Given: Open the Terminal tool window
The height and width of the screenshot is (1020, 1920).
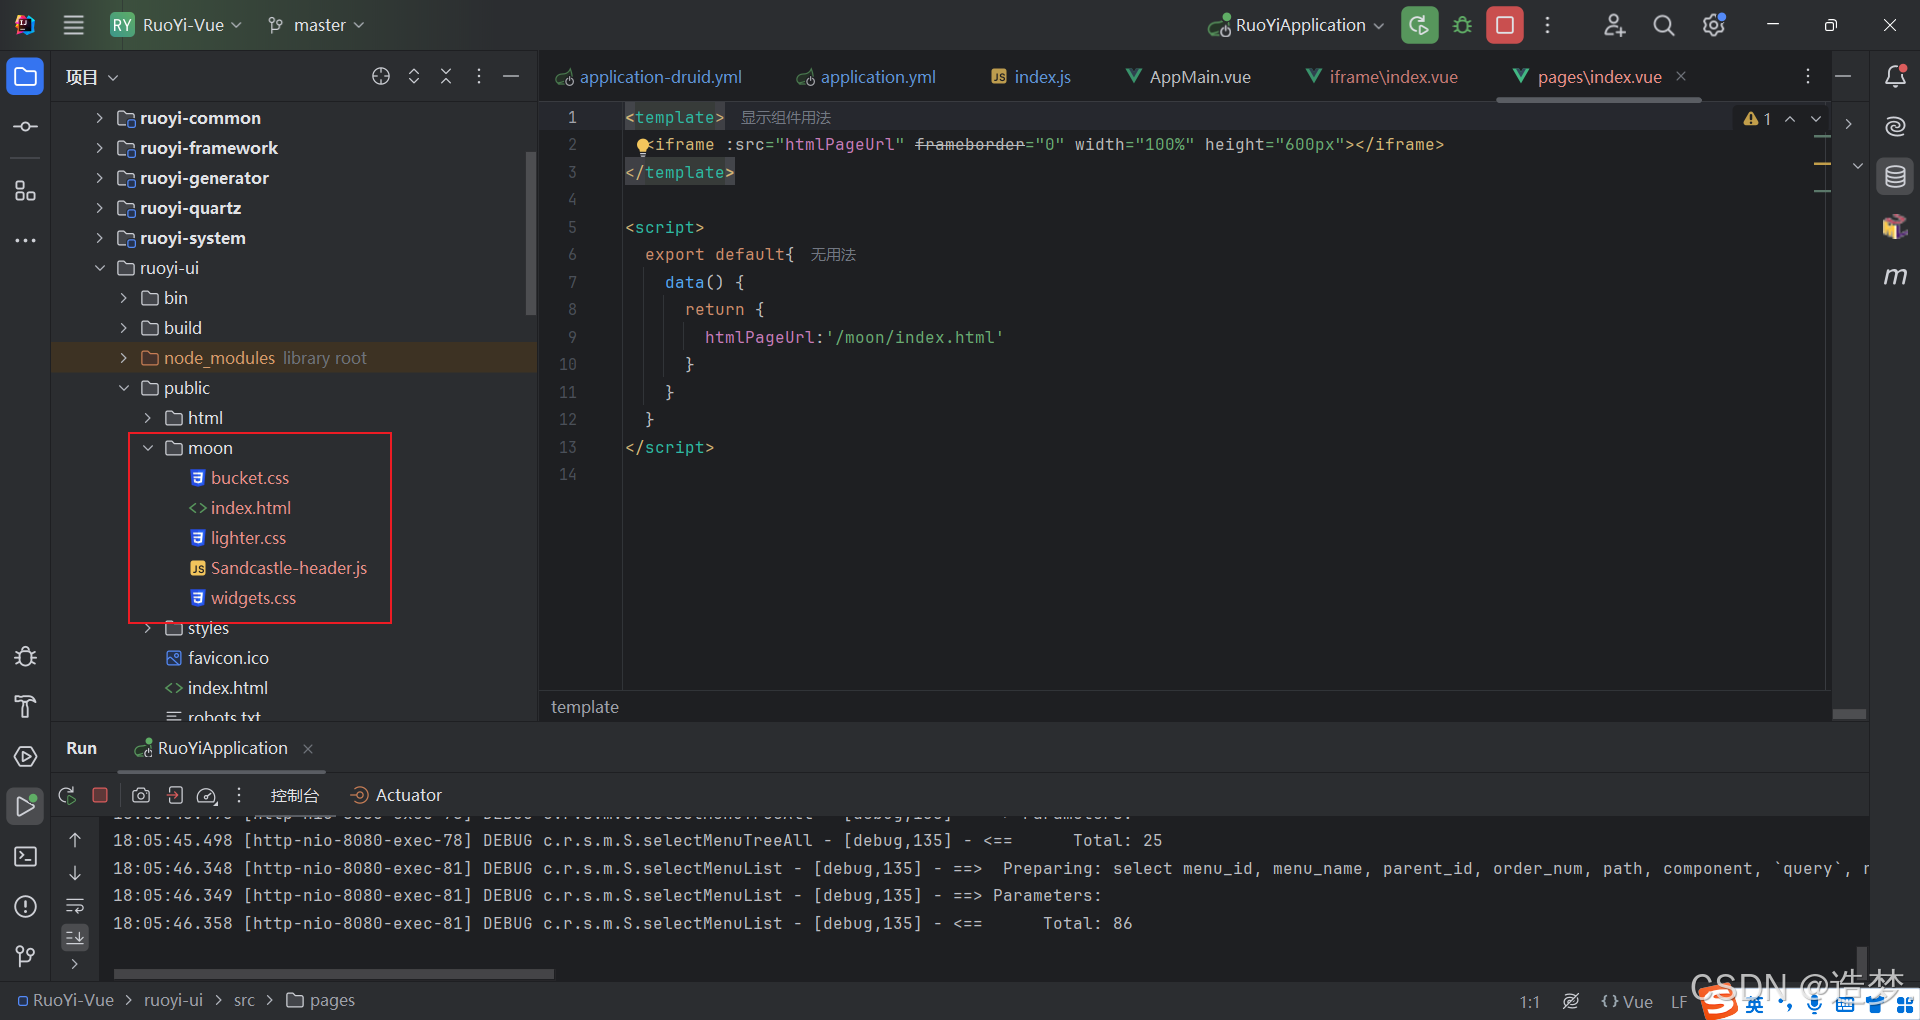Looking at the screenshot, I should coord(26,857).
